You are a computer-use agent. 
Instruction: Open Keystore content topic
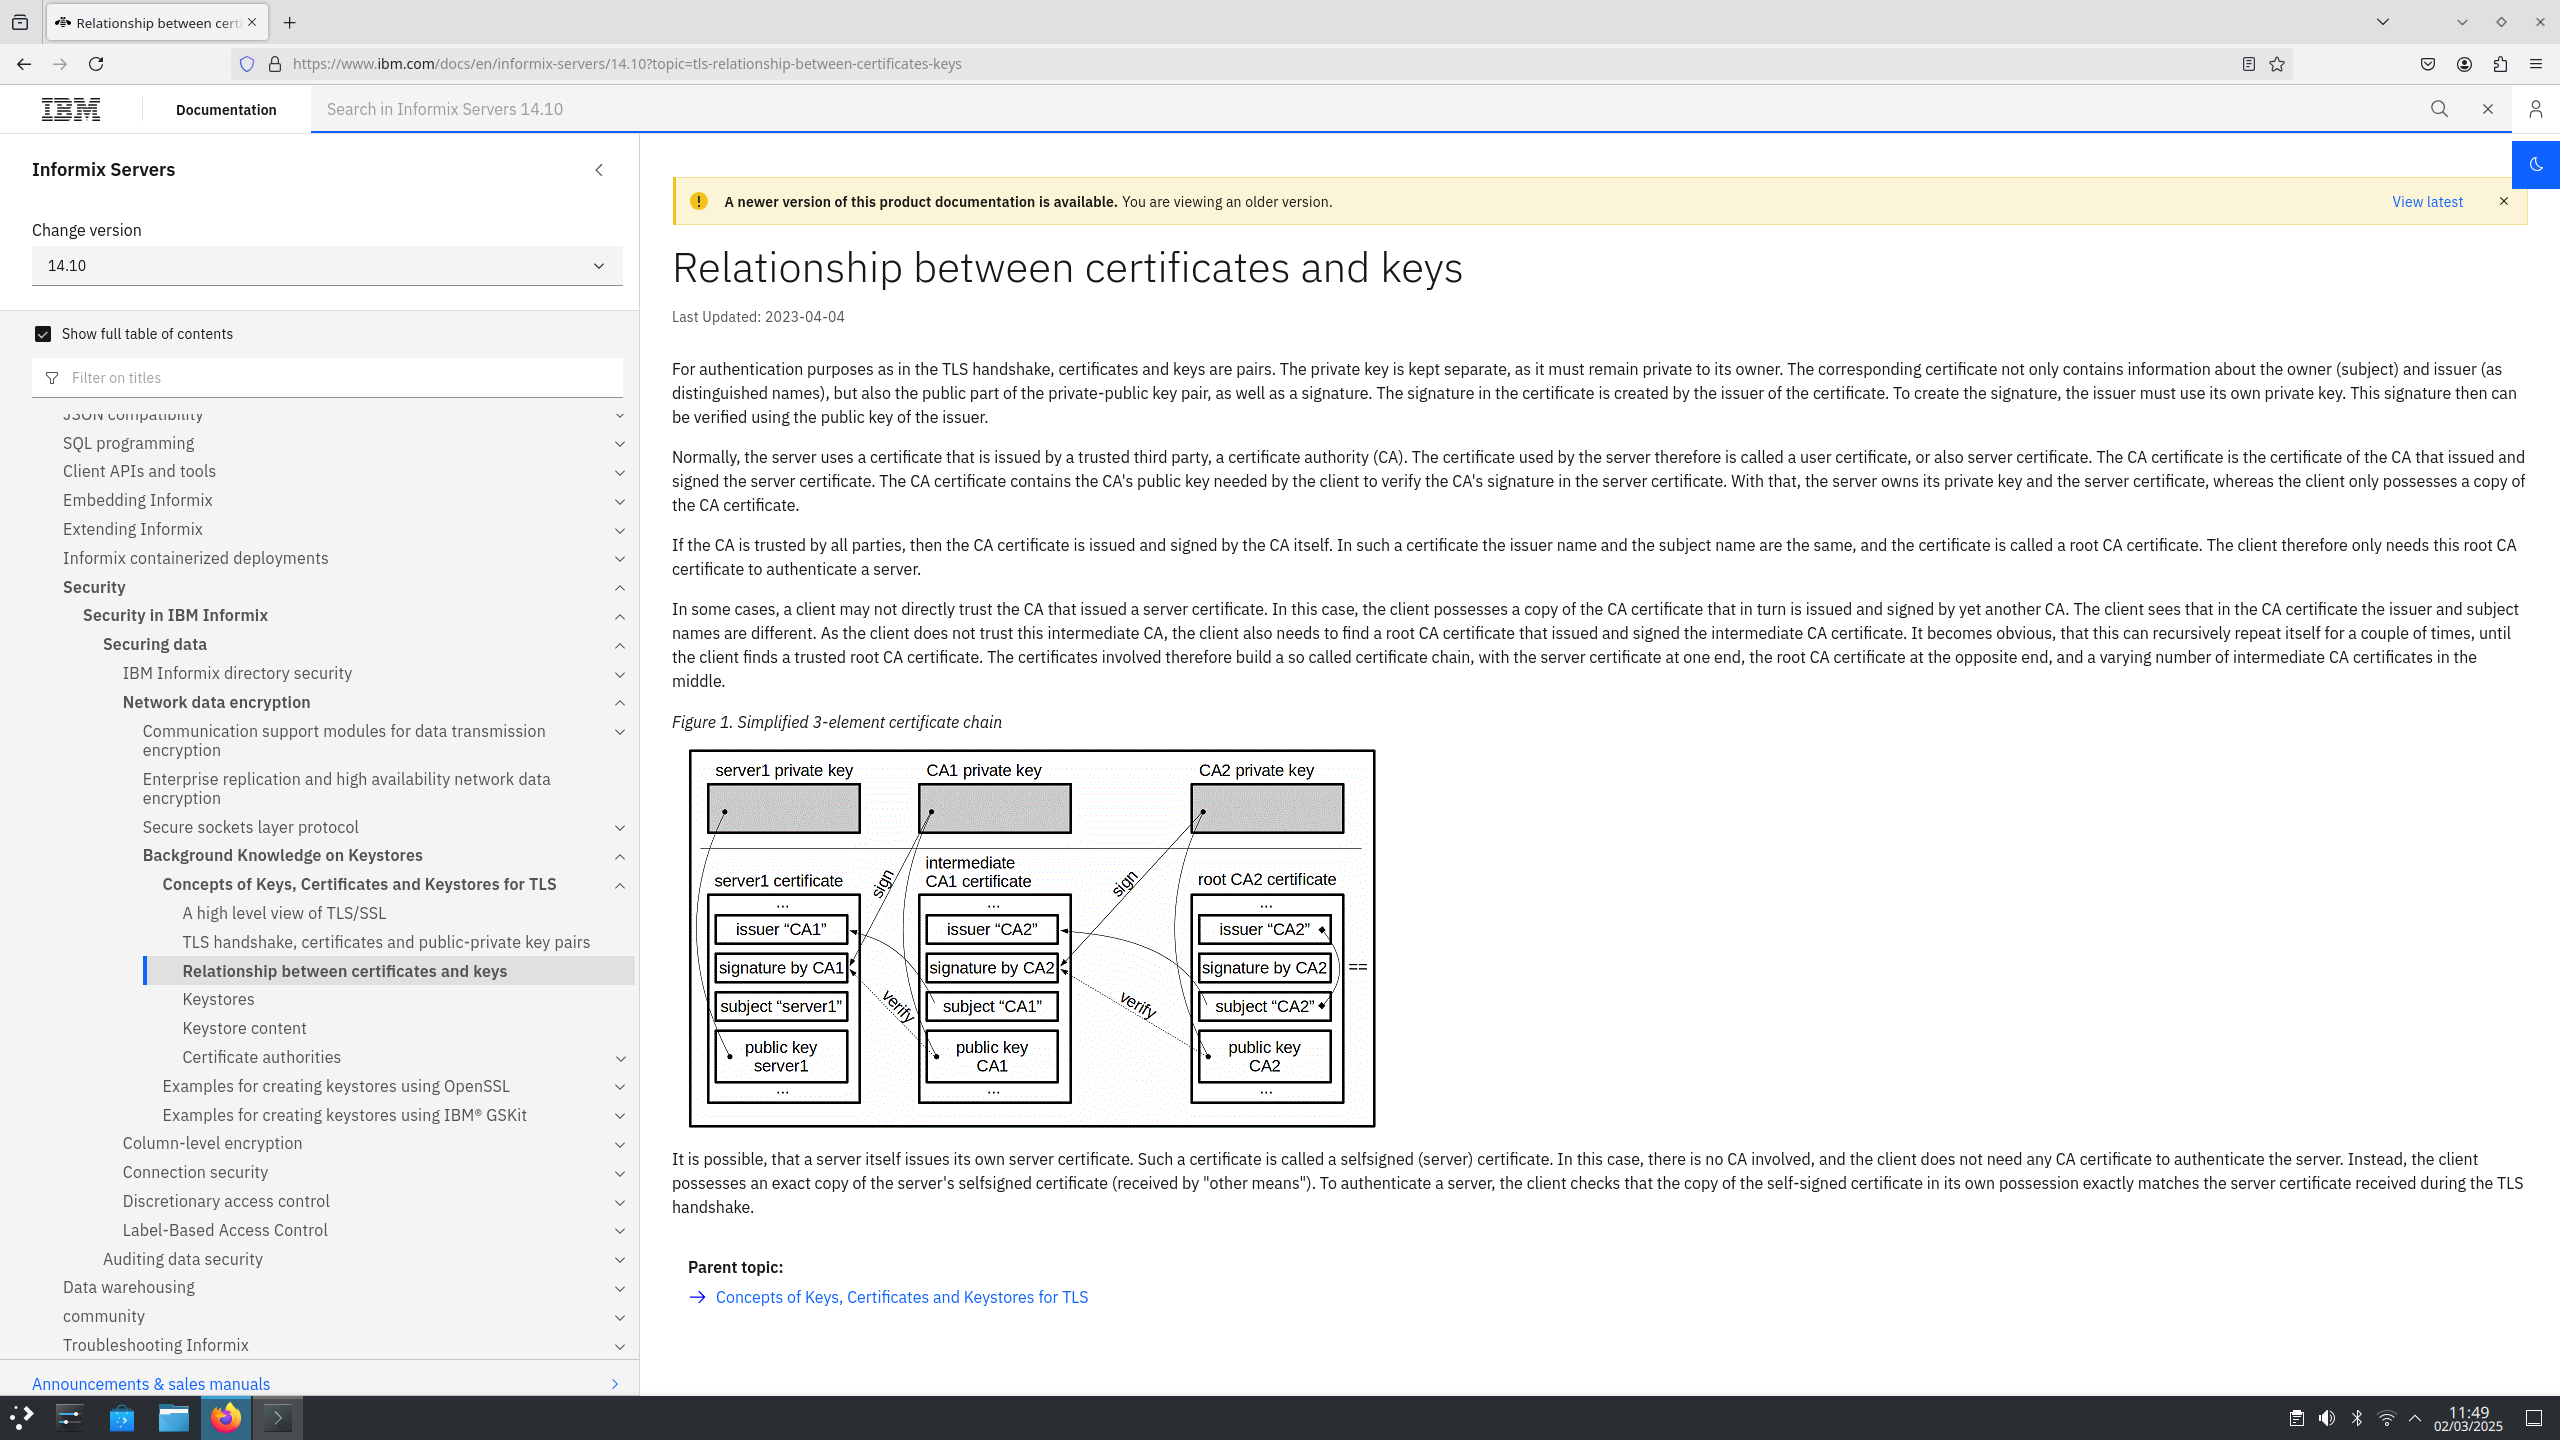tap(244, 1028)
